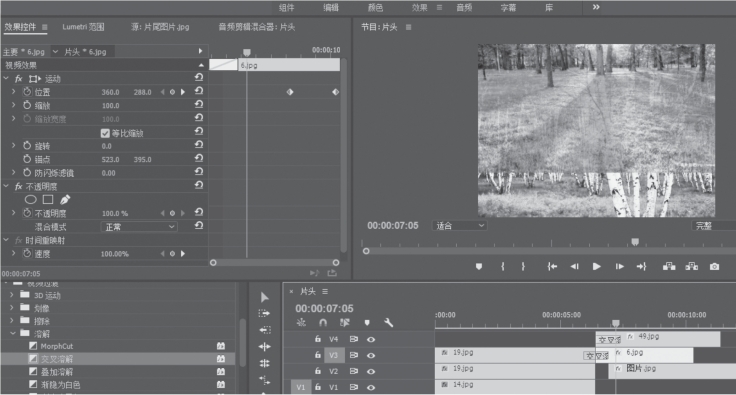Select the free draw bezier pen mask

click(x=65, y=199)
